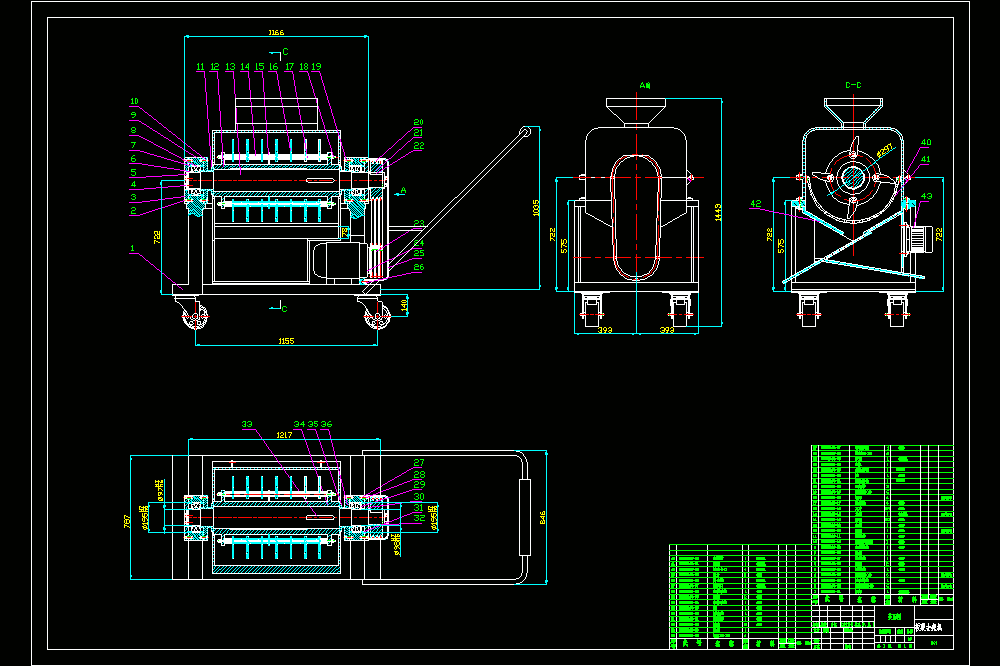1000x666 pixels.
Task: Pick part callout number 27
Action: 419,463
